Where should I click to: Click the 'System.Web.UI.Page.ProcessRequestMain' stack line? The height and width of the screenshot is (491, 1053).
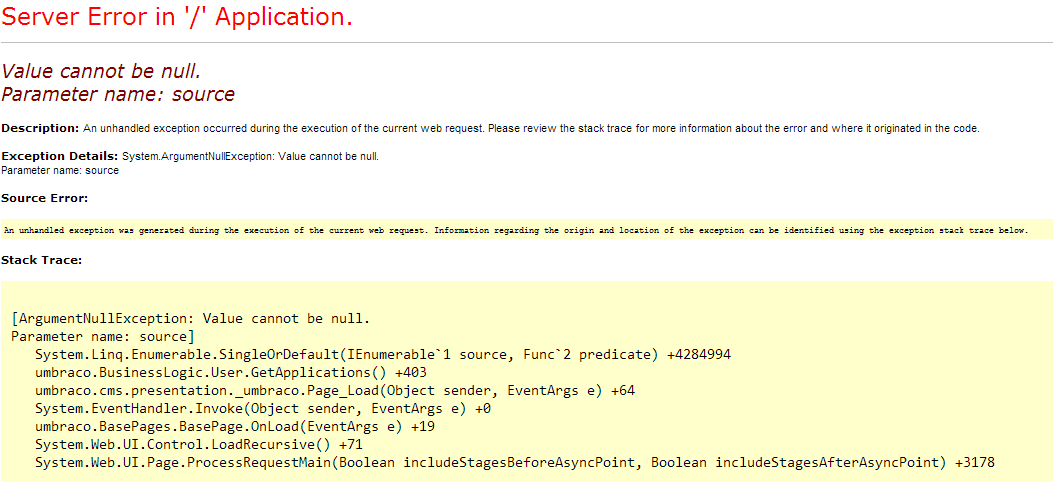click(515, 463)
